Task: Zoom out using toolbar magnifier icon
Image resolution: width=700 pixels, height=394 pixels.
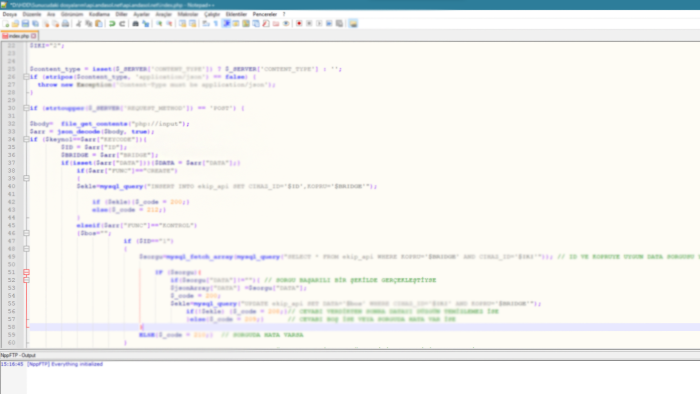Action: pos(169,23)
